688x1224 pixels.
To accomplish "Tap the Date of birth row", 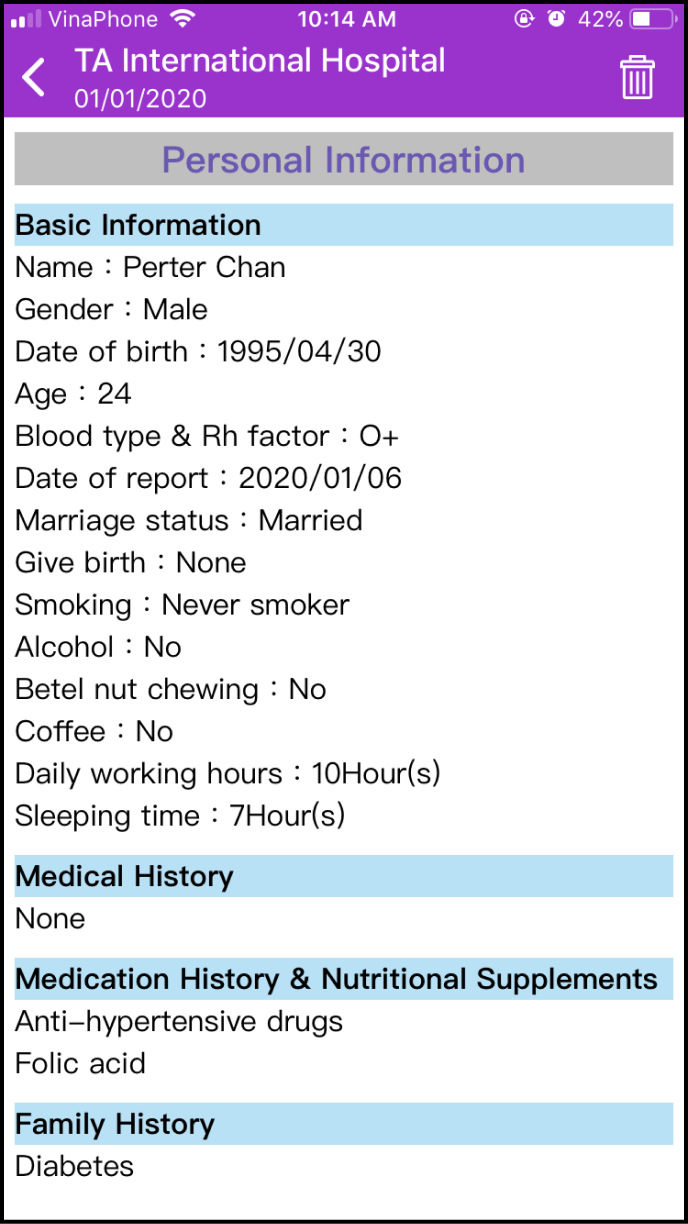I will [198, 352].
